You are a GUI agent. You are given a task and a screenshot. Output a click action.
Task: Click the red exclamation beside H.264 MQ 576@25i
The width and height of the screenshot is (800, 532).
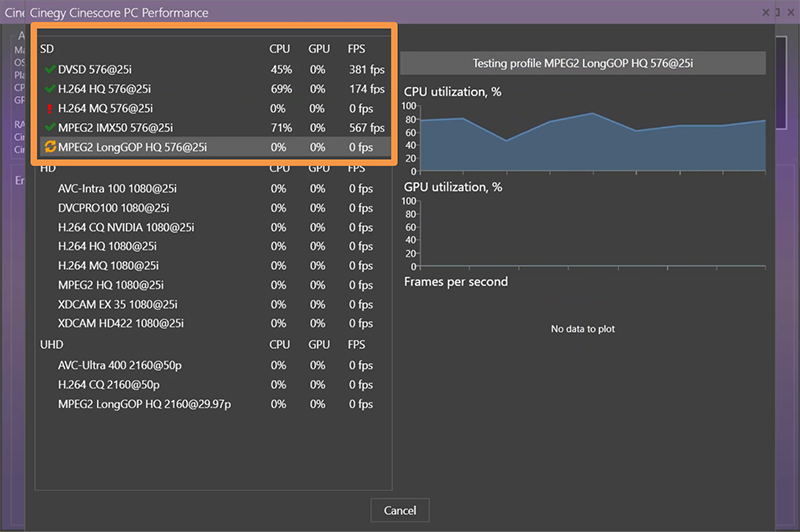(49, 109)
